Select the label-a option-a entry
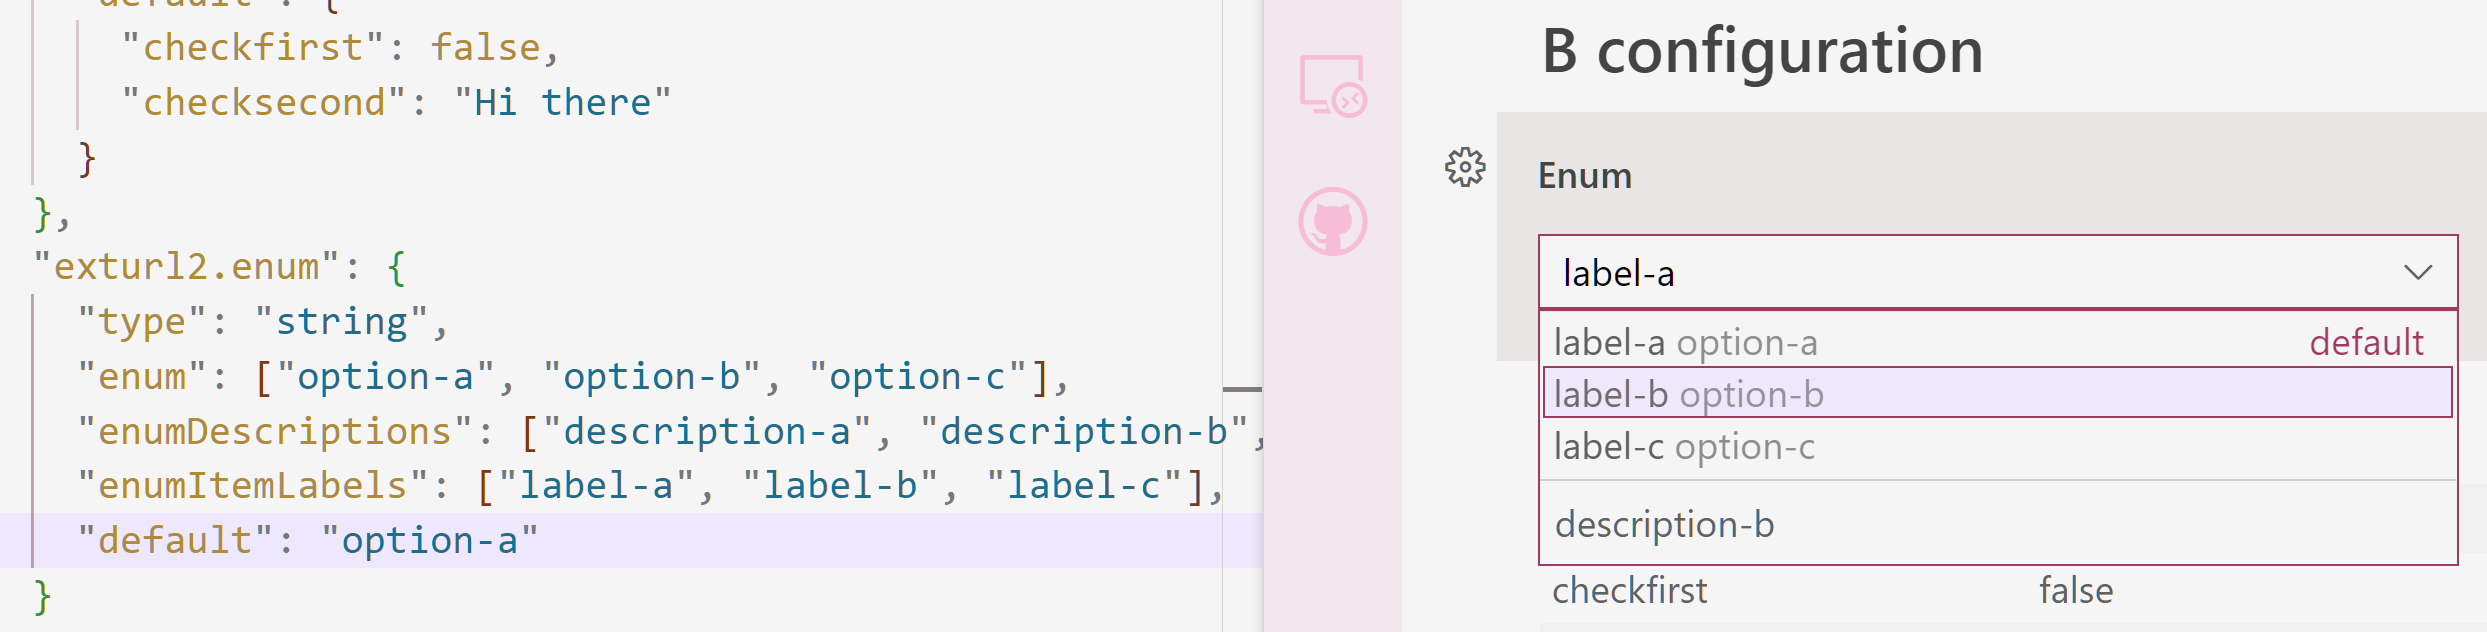 pyautogui.click(x=1685, y=343)
